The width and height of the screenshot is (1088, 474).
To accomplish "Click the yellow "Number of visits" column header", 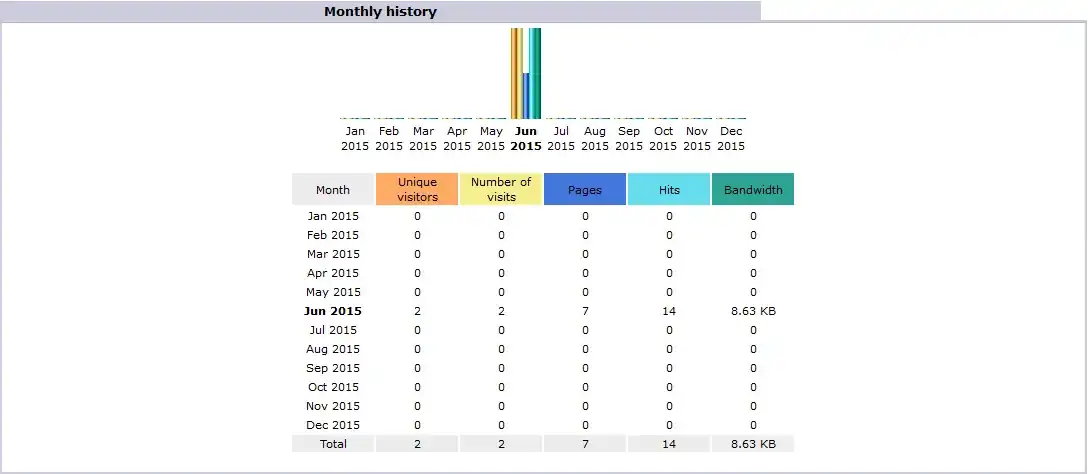I will (x=501, y=189).
